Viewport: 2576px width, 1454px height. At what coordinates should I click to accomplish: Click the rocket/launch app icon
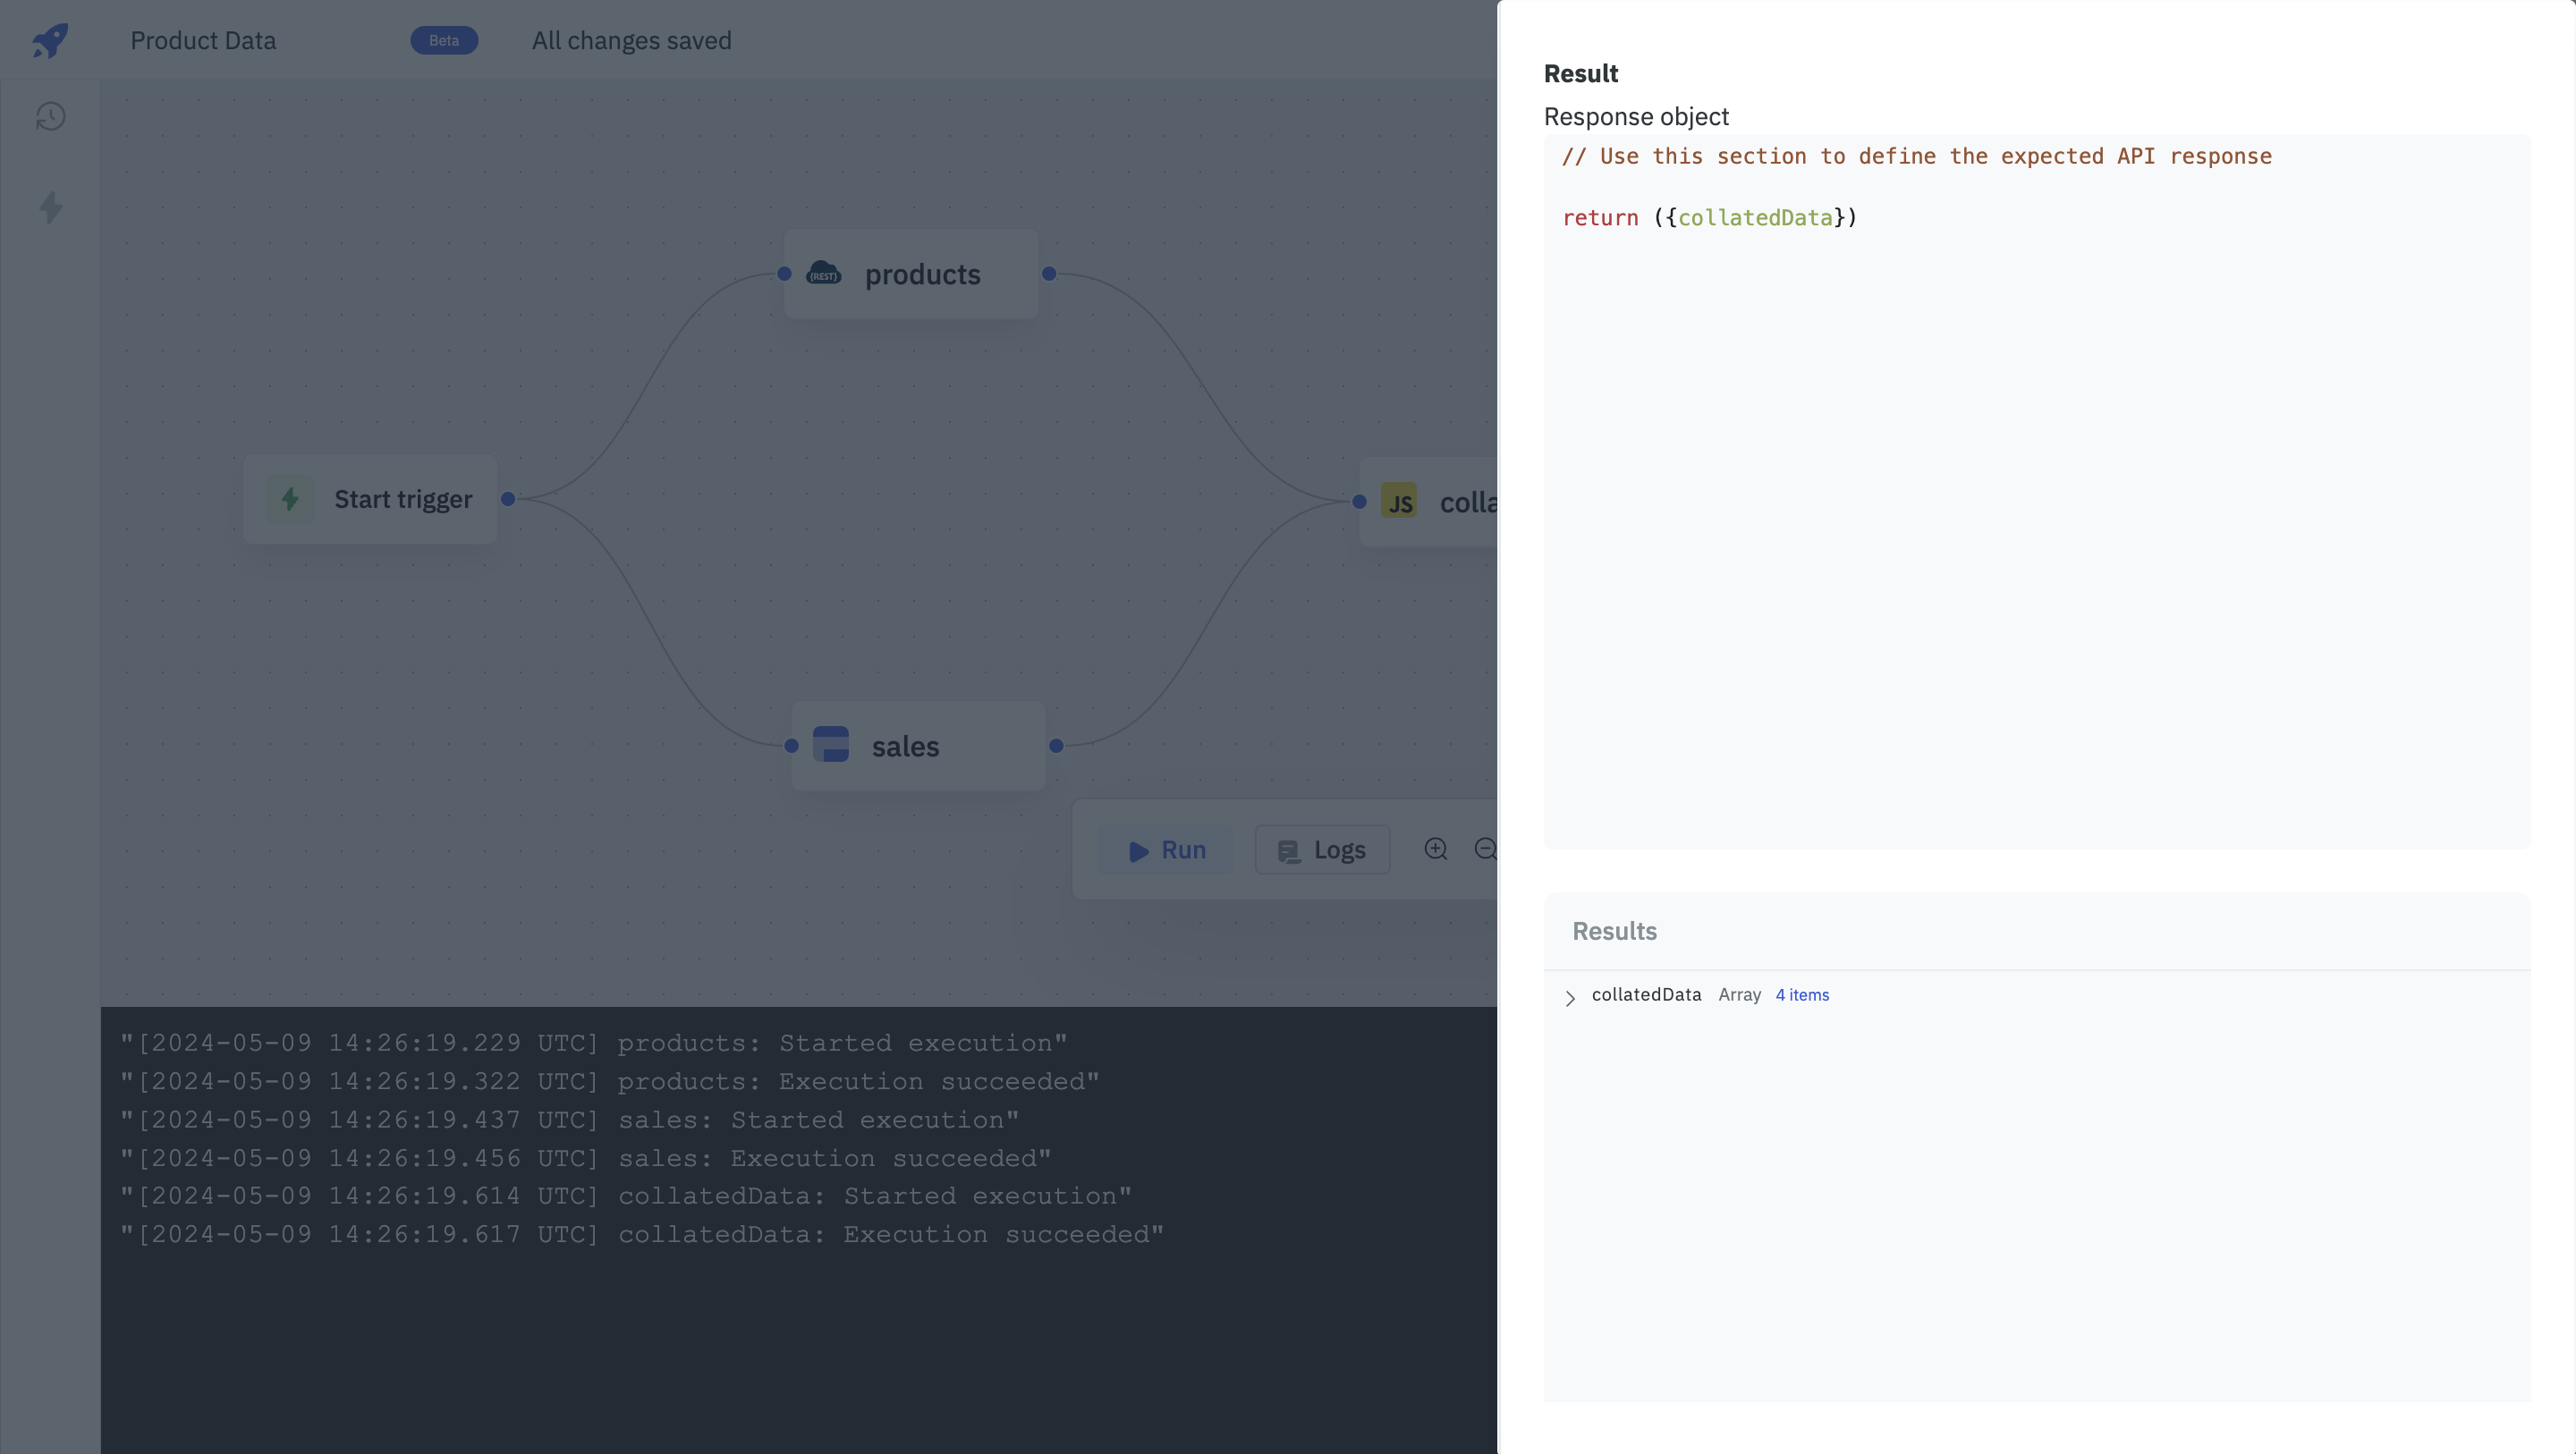pyautogui.click(x=49, y=39)
